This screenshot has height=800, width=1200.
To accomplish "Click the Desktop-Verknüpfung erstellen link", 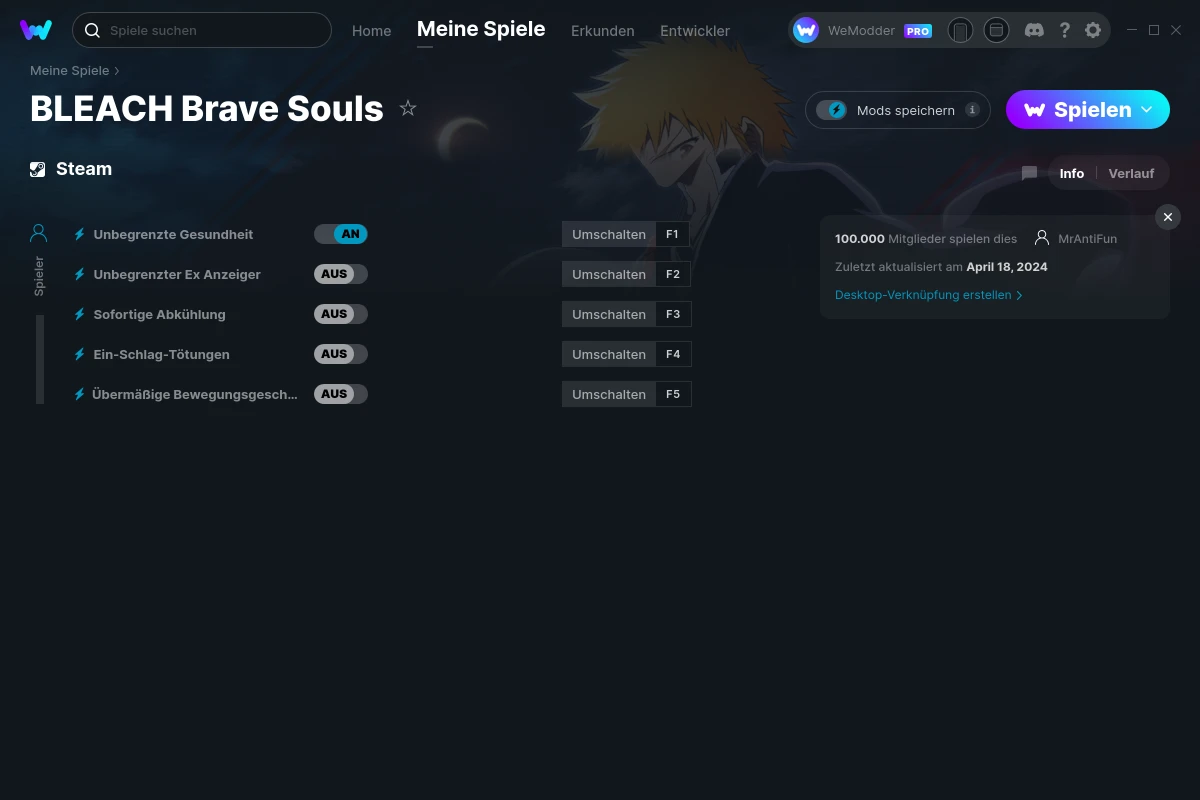I will coord(923,294).
